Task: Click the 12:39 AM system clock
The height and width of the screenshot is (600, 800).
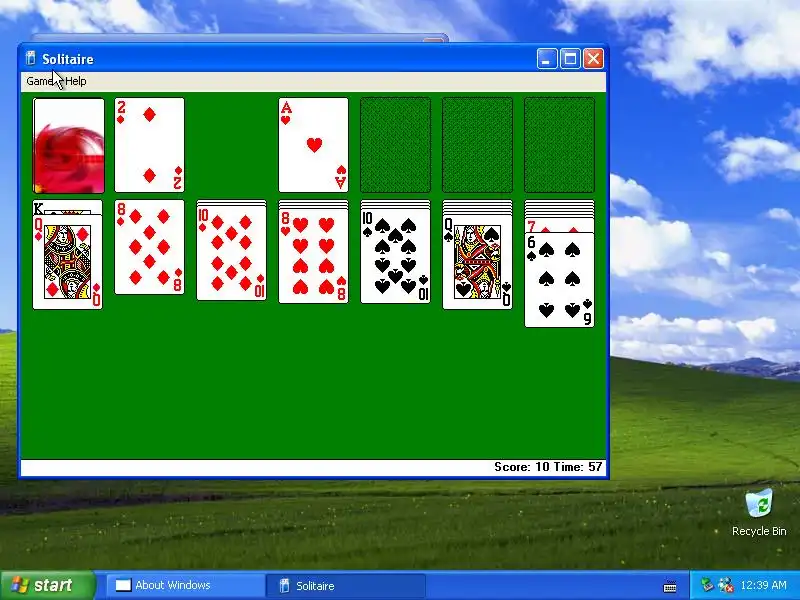Action: tap(763, 585)
